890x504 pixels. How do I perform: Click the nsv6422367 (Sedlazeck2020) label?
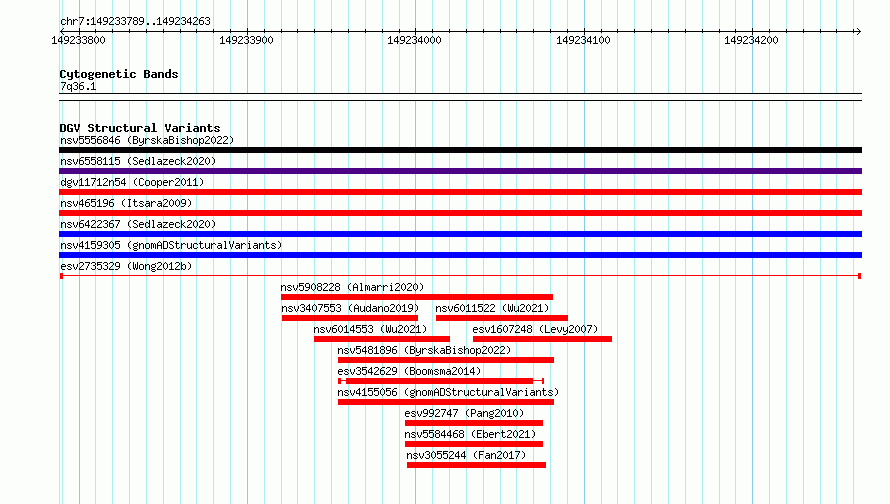coord(138,224)
